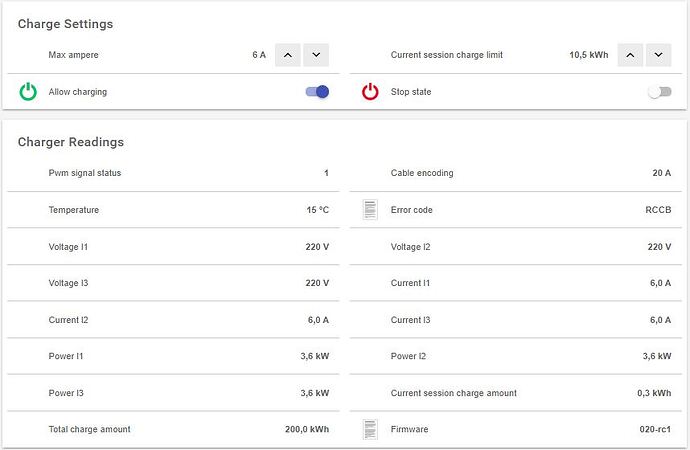The width and height of the screenshot is (690, 450).
Task: Click the Voltage l1 label
Action: [x=68, y=247]
